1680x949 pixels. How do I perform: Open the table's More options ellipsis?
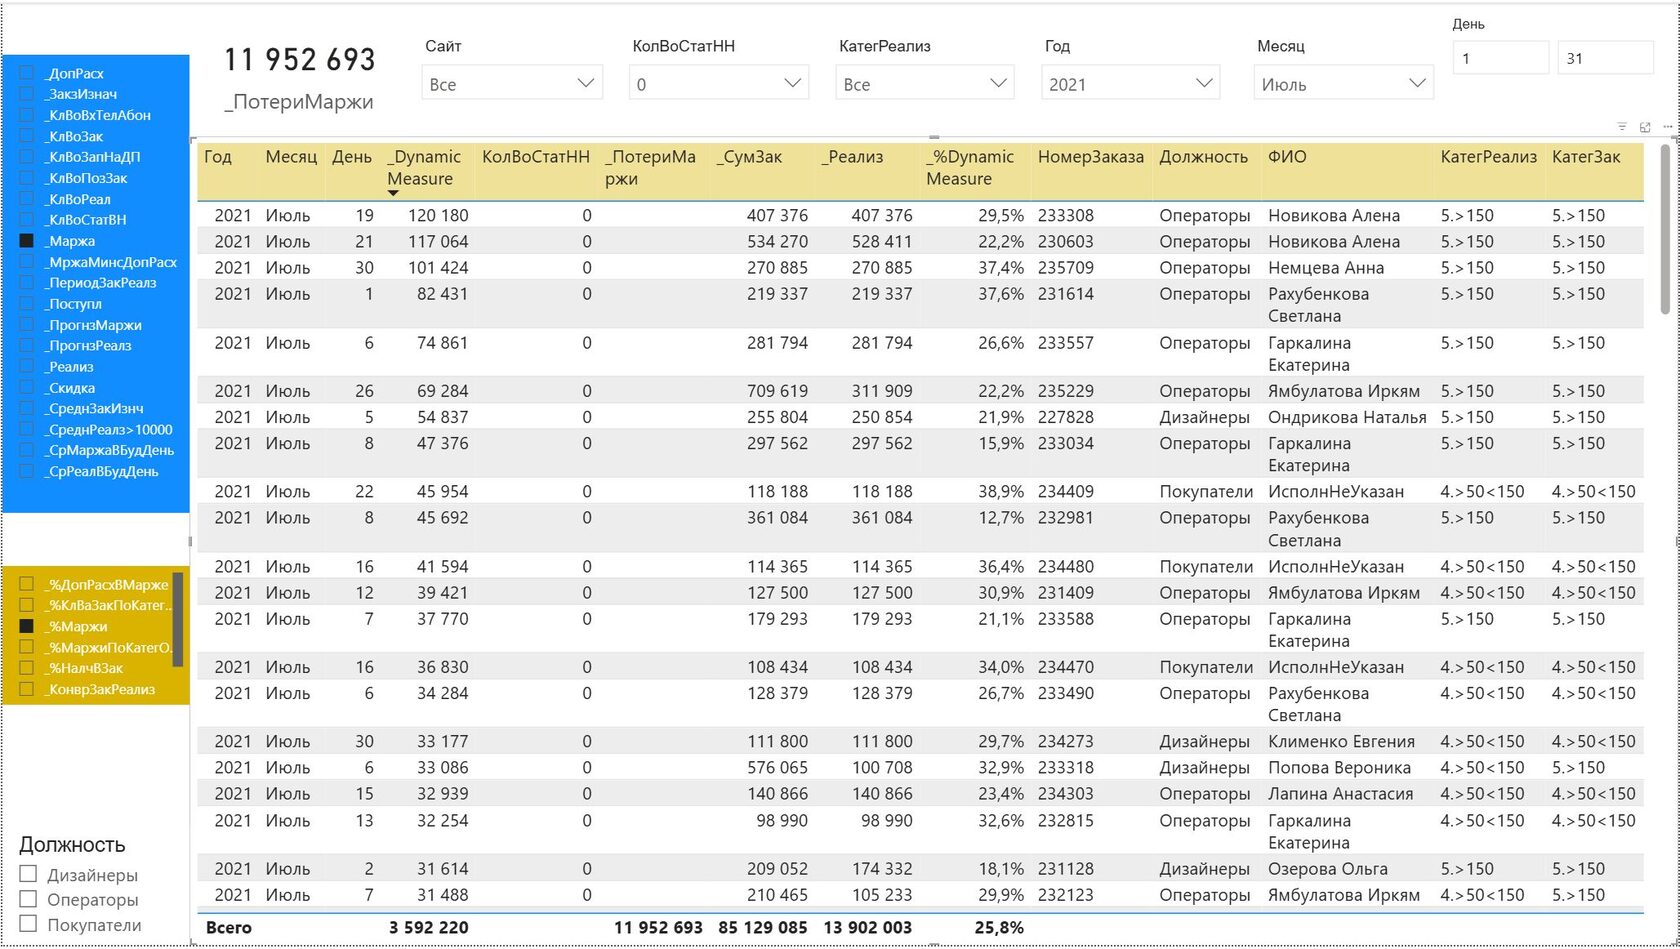[x=1667, y=127]
